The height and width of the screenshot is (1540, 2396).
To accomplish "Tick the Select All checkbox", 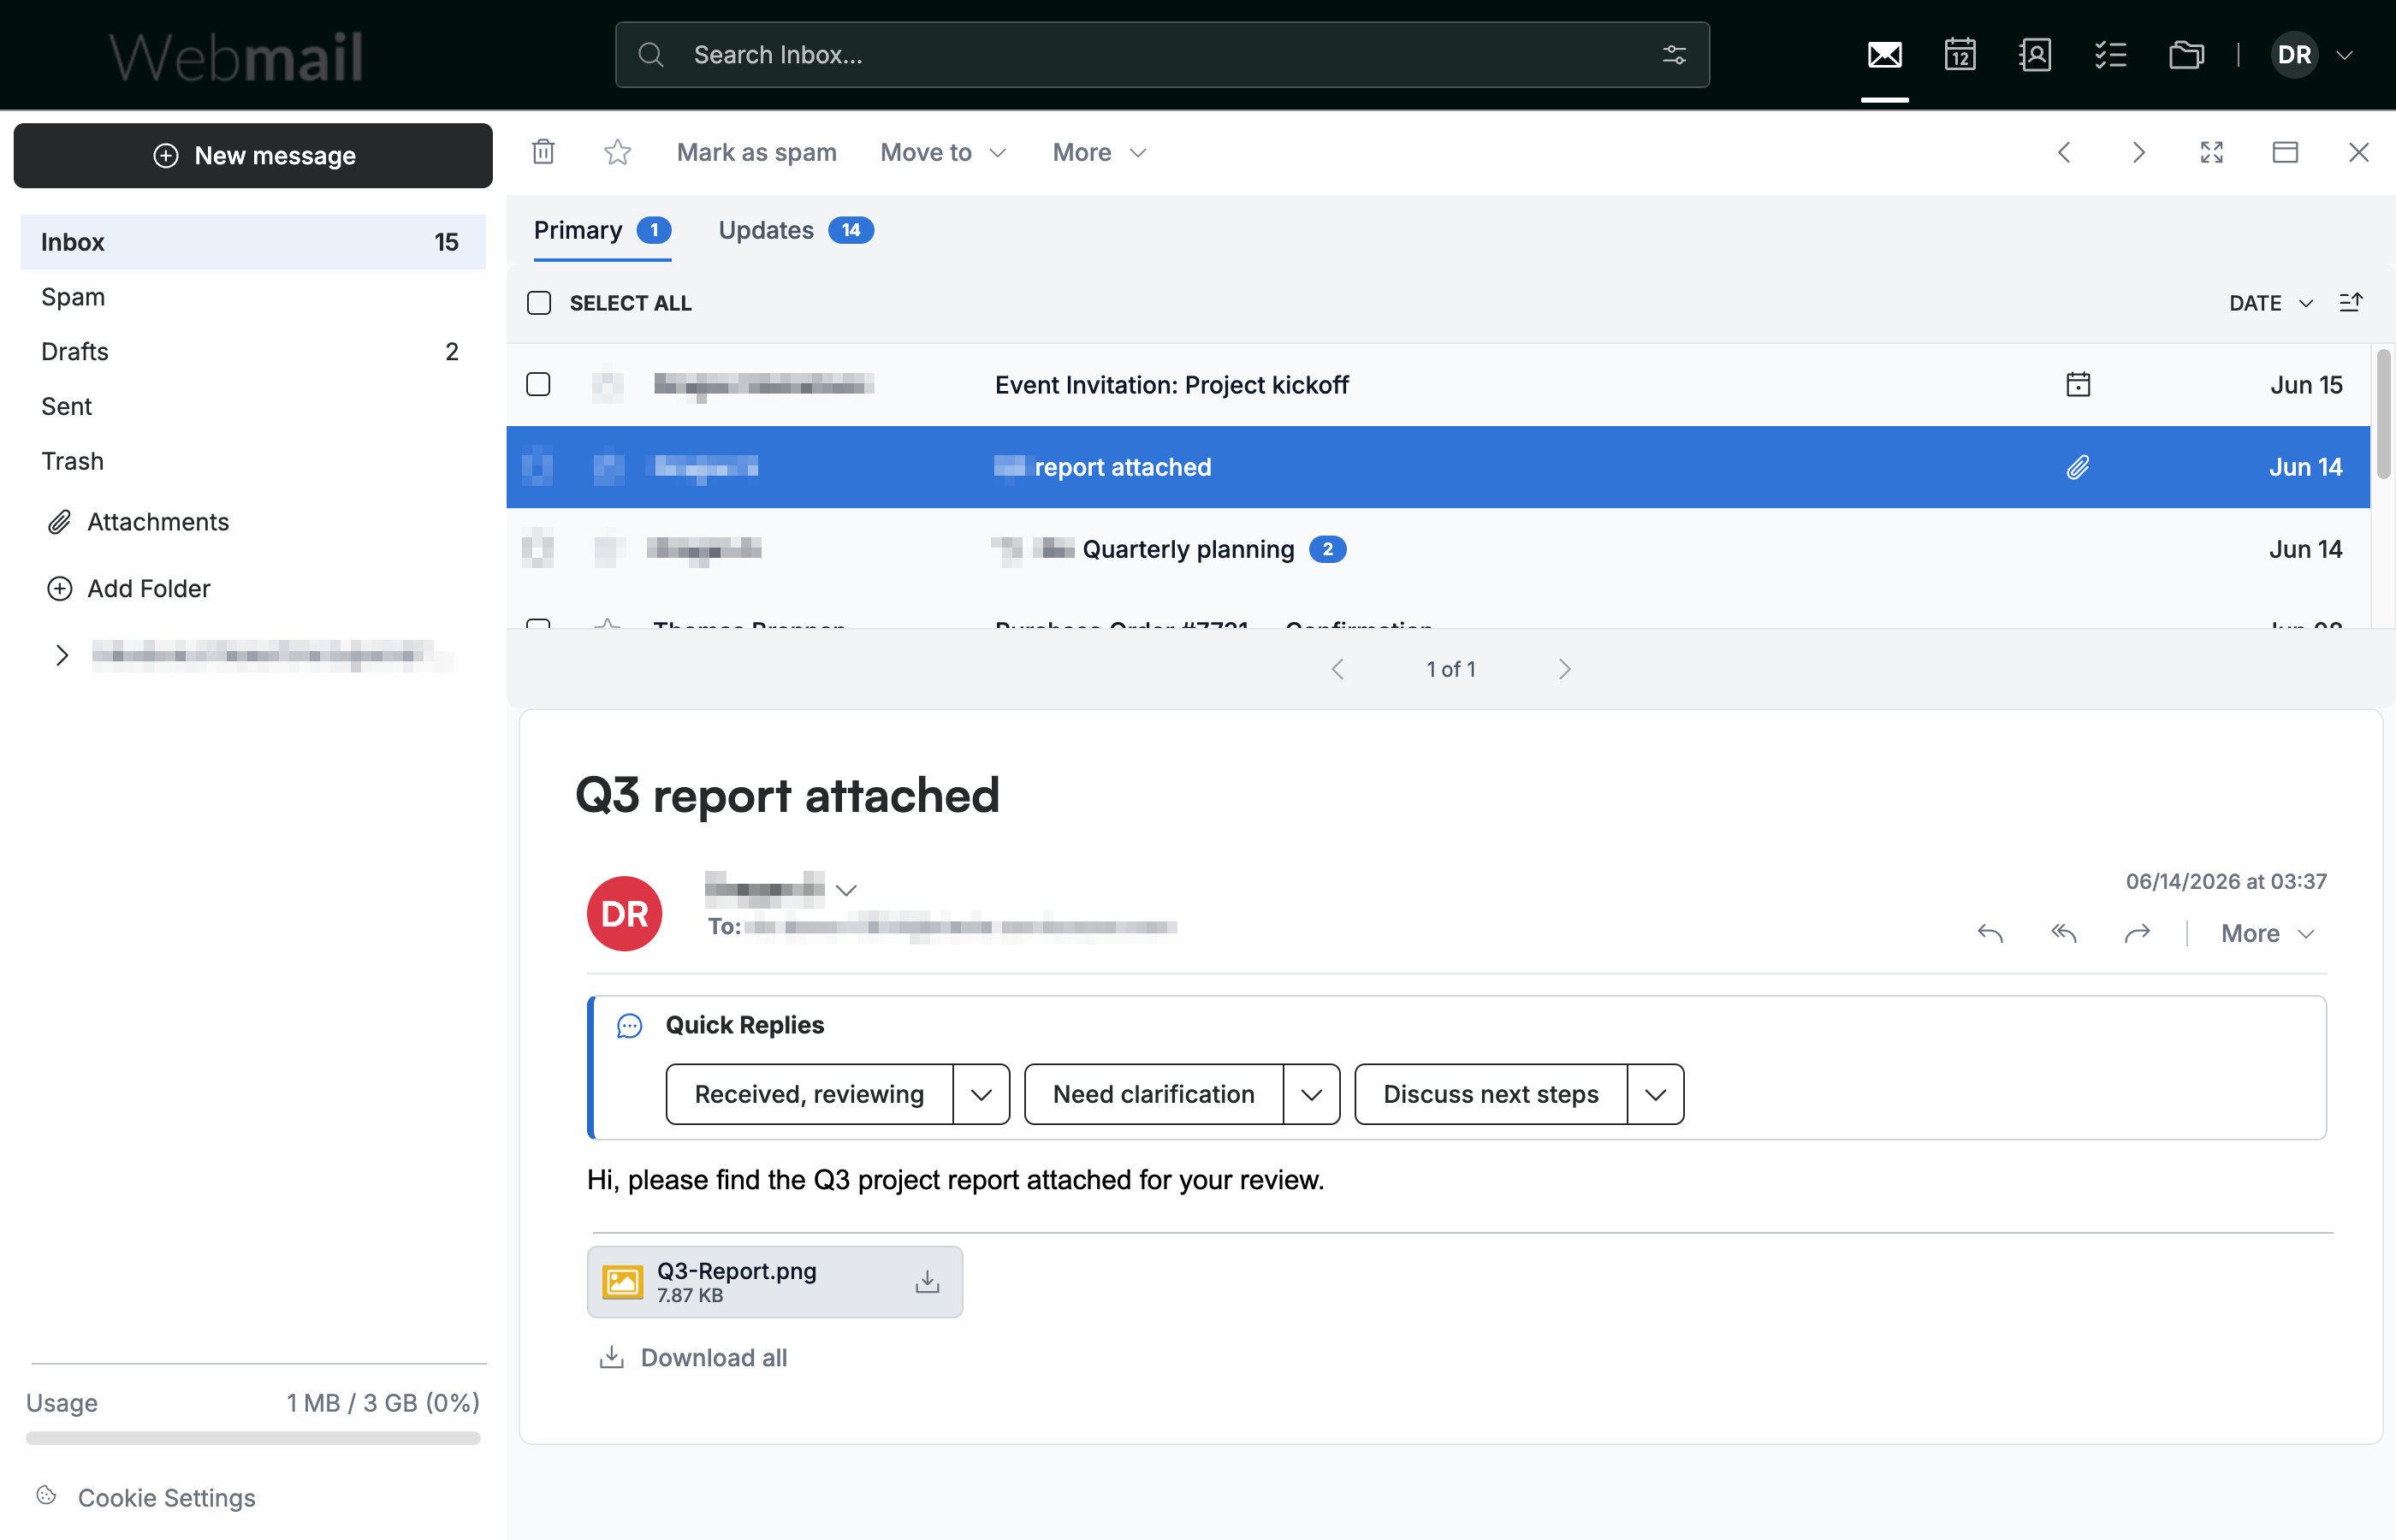I will pos(539,303).
